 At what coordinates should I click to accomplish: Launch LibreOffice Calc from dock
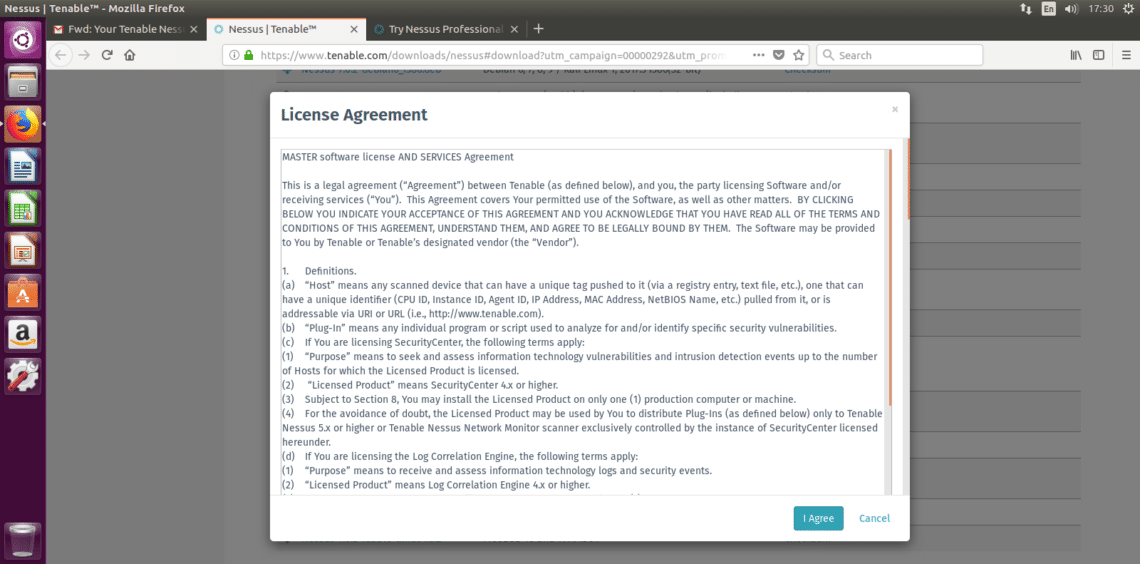point(23,208)
